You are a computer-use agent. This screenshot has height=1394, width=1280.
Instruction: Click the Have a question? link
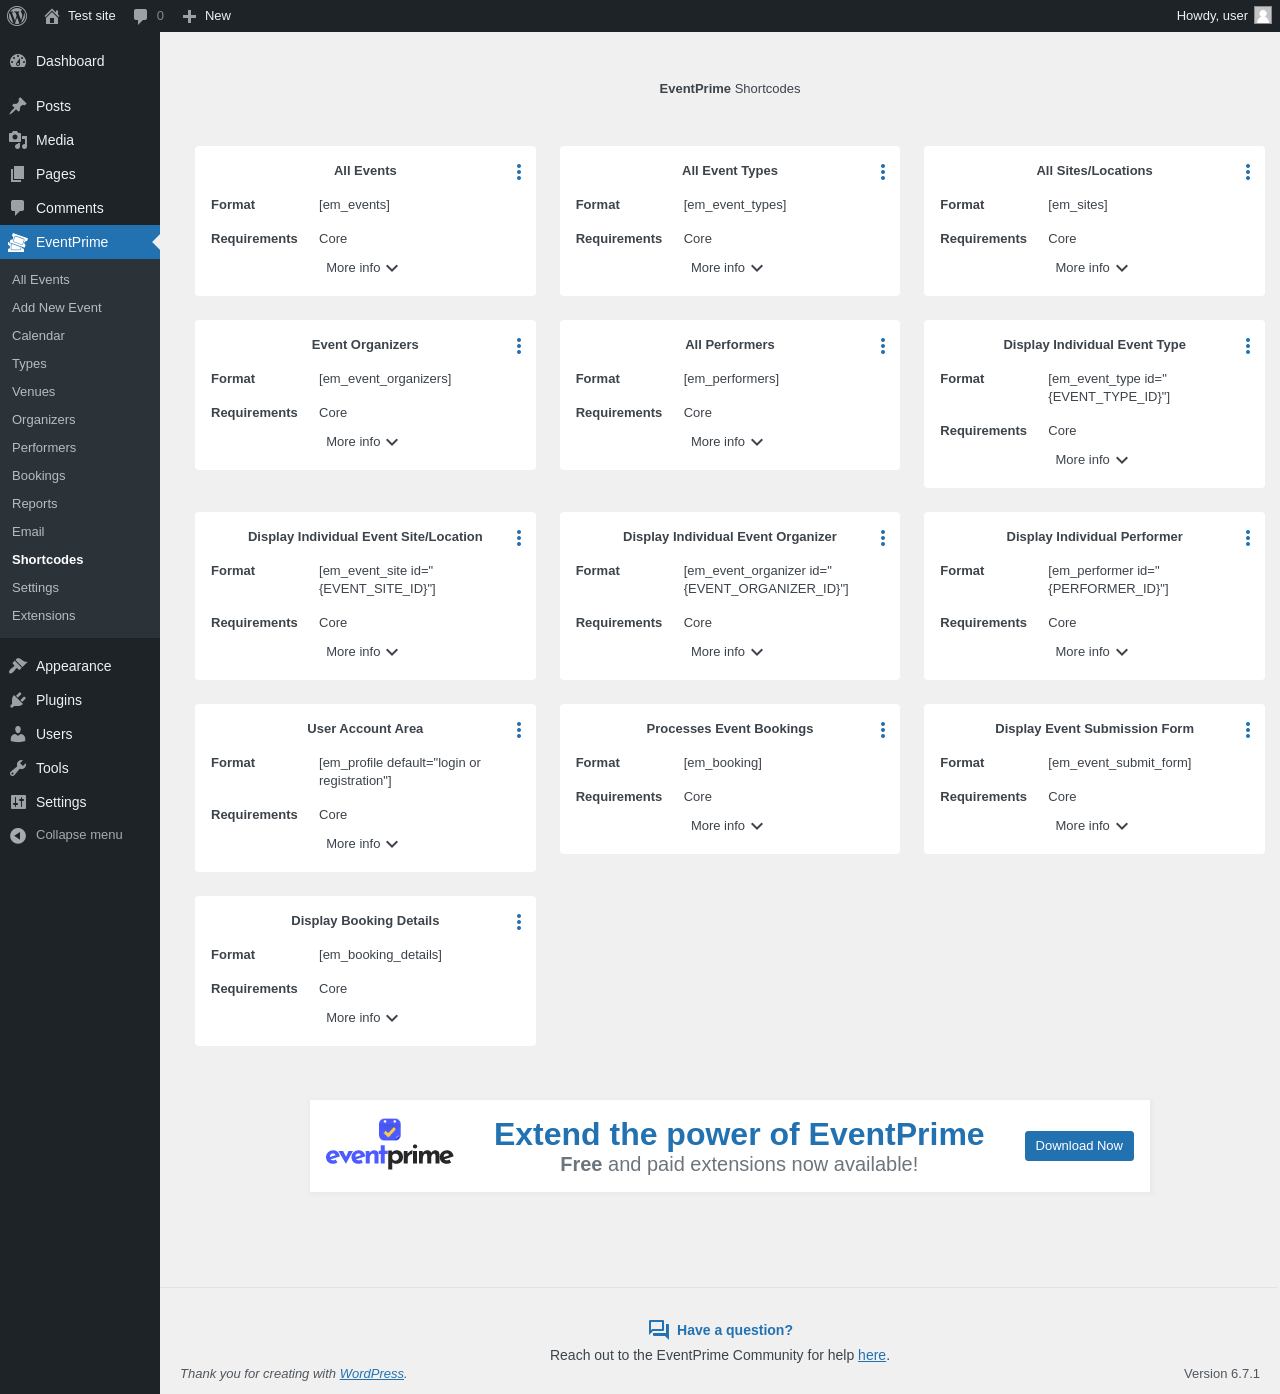point(735,1330)
